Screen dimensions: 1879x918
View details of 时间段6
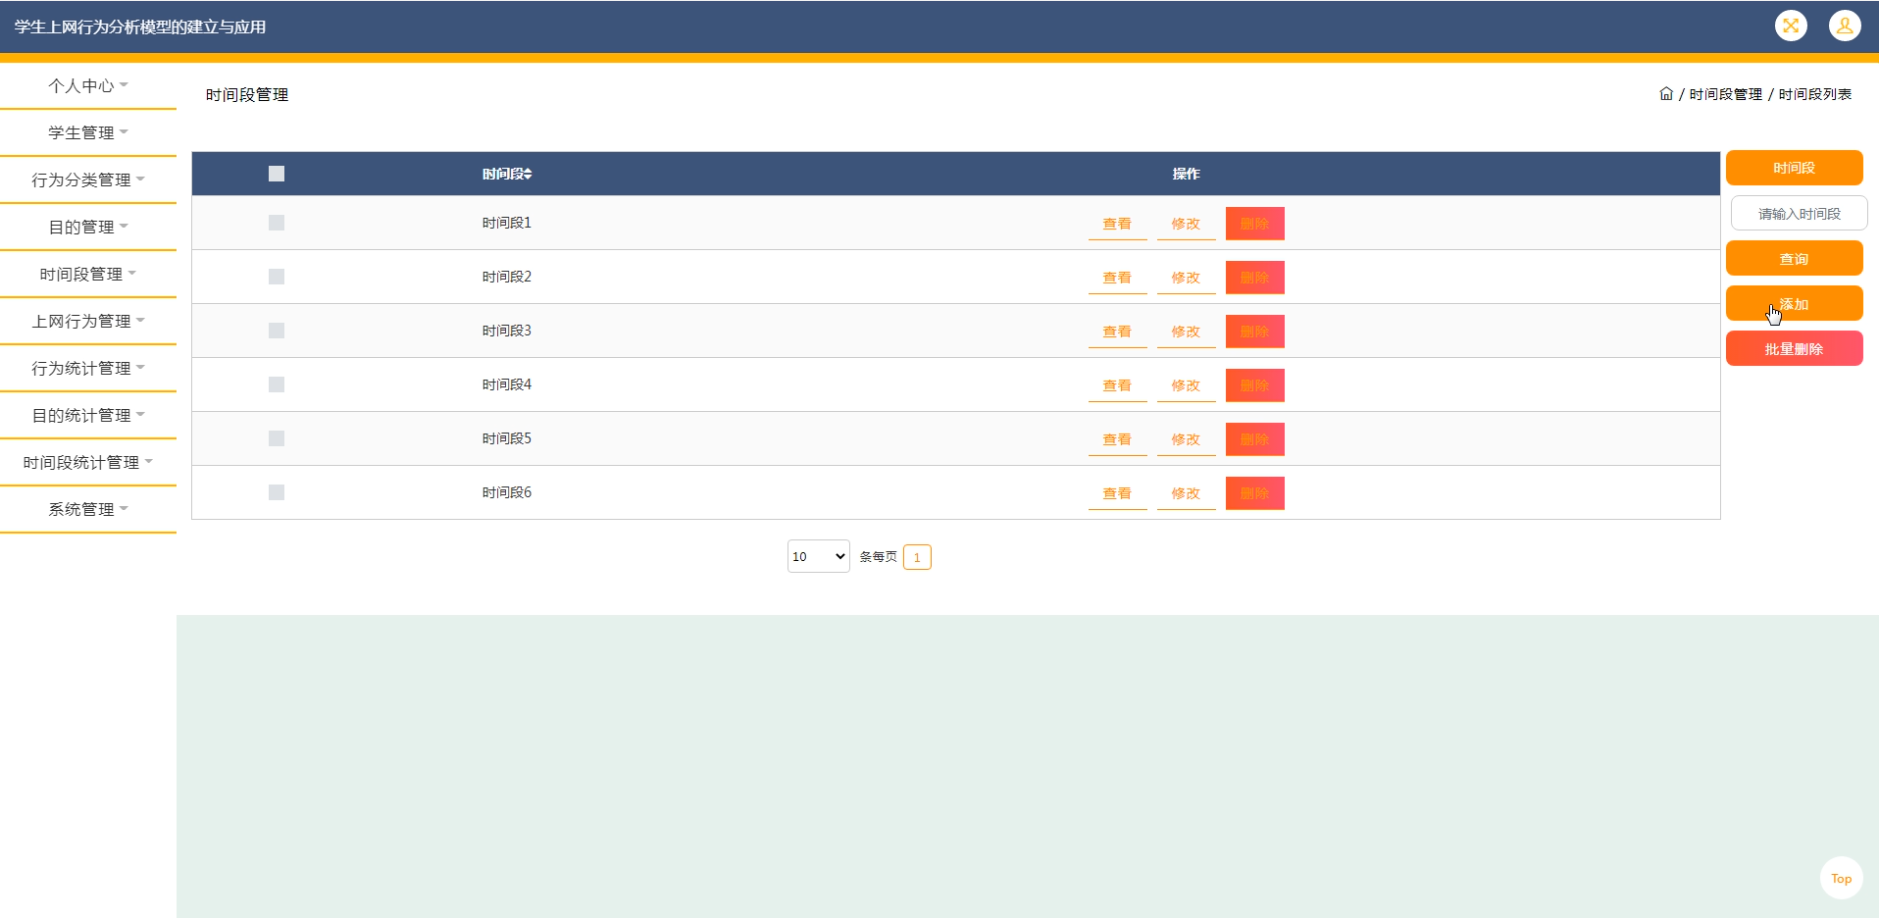[1117, 494]
